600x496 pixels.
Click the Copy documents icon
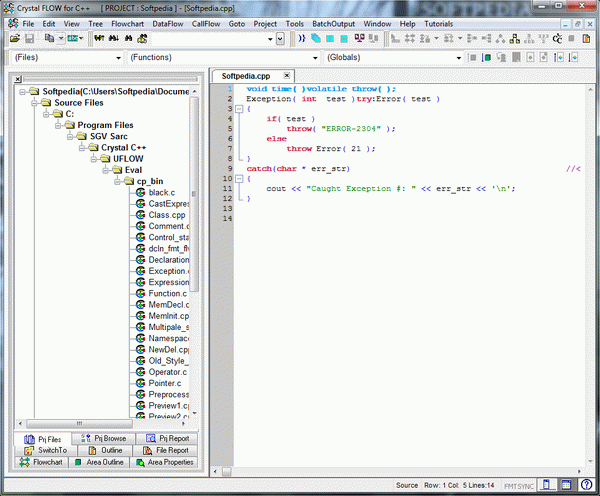(x=49, y=38)
